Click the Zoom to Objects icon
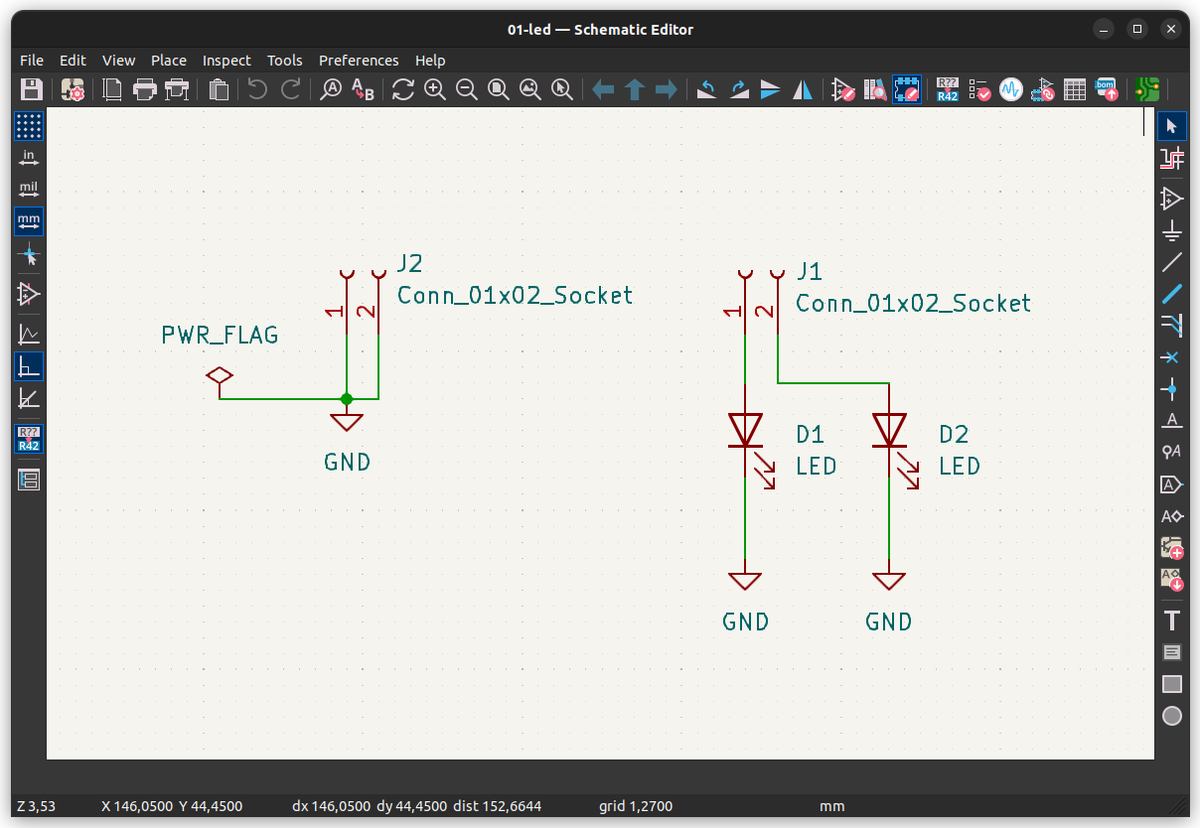The image size is (1200, 828). 531,90
